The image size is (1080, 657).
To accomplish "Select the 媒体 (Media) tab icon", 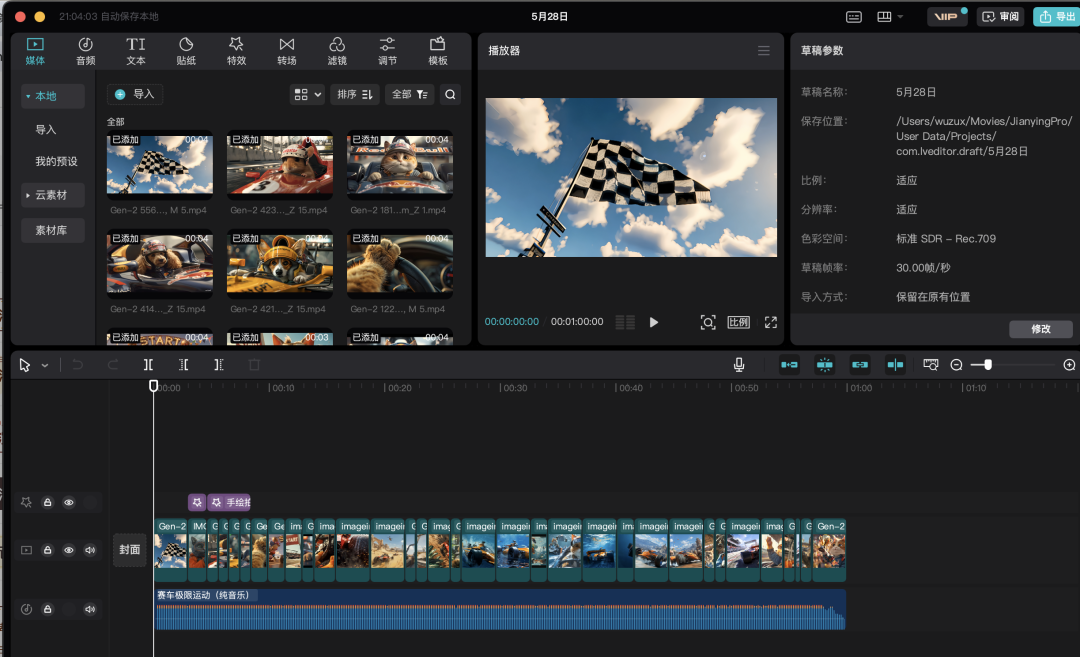I will 35,45.
